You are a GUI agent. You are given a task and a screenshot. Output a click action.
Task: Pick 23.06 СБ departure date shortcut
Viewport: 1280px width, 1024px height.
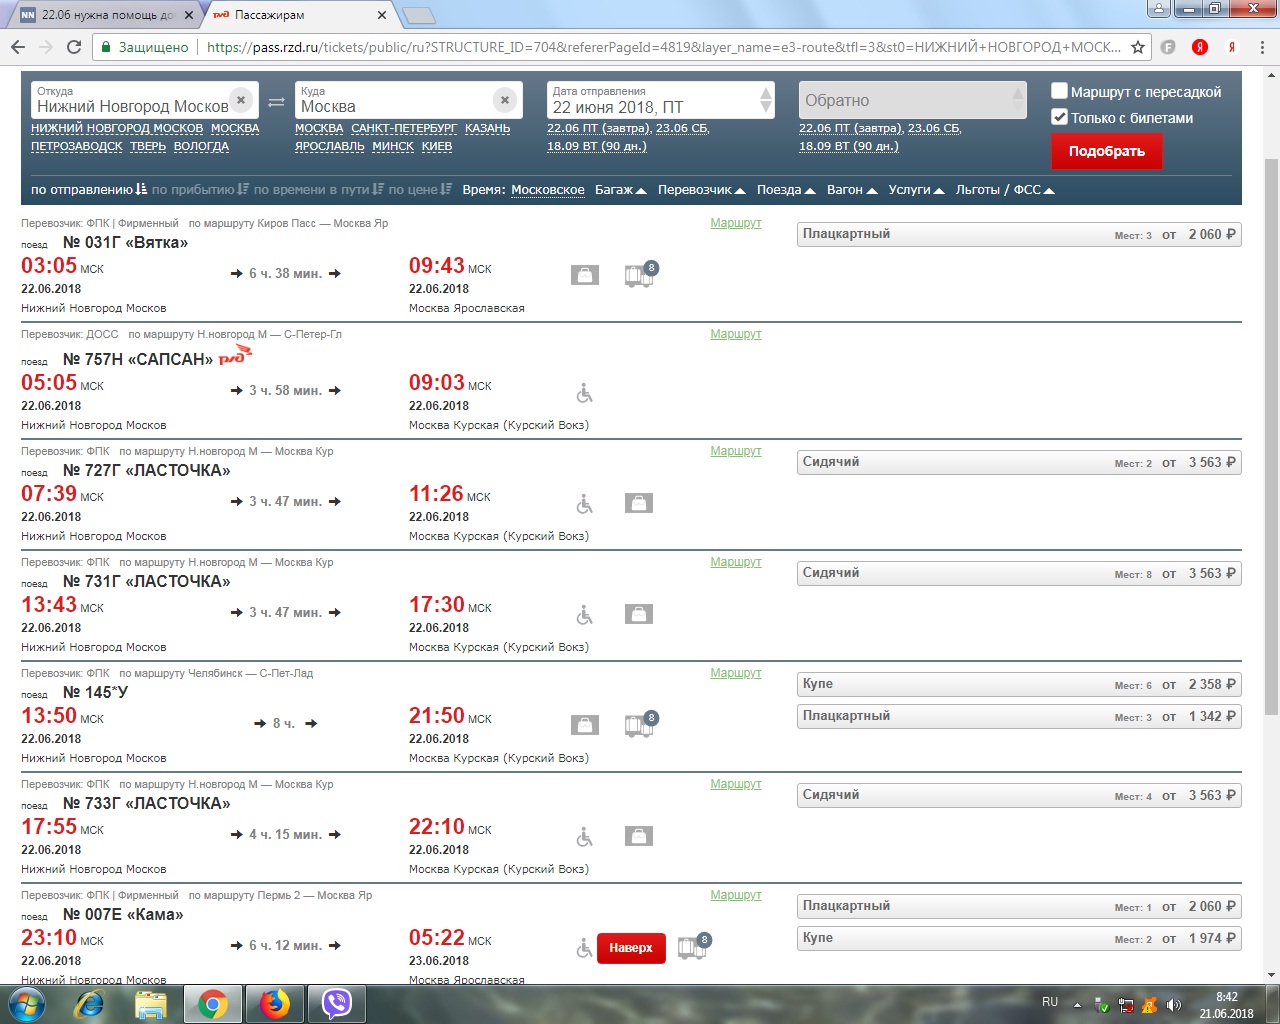(x=682, y=128)
